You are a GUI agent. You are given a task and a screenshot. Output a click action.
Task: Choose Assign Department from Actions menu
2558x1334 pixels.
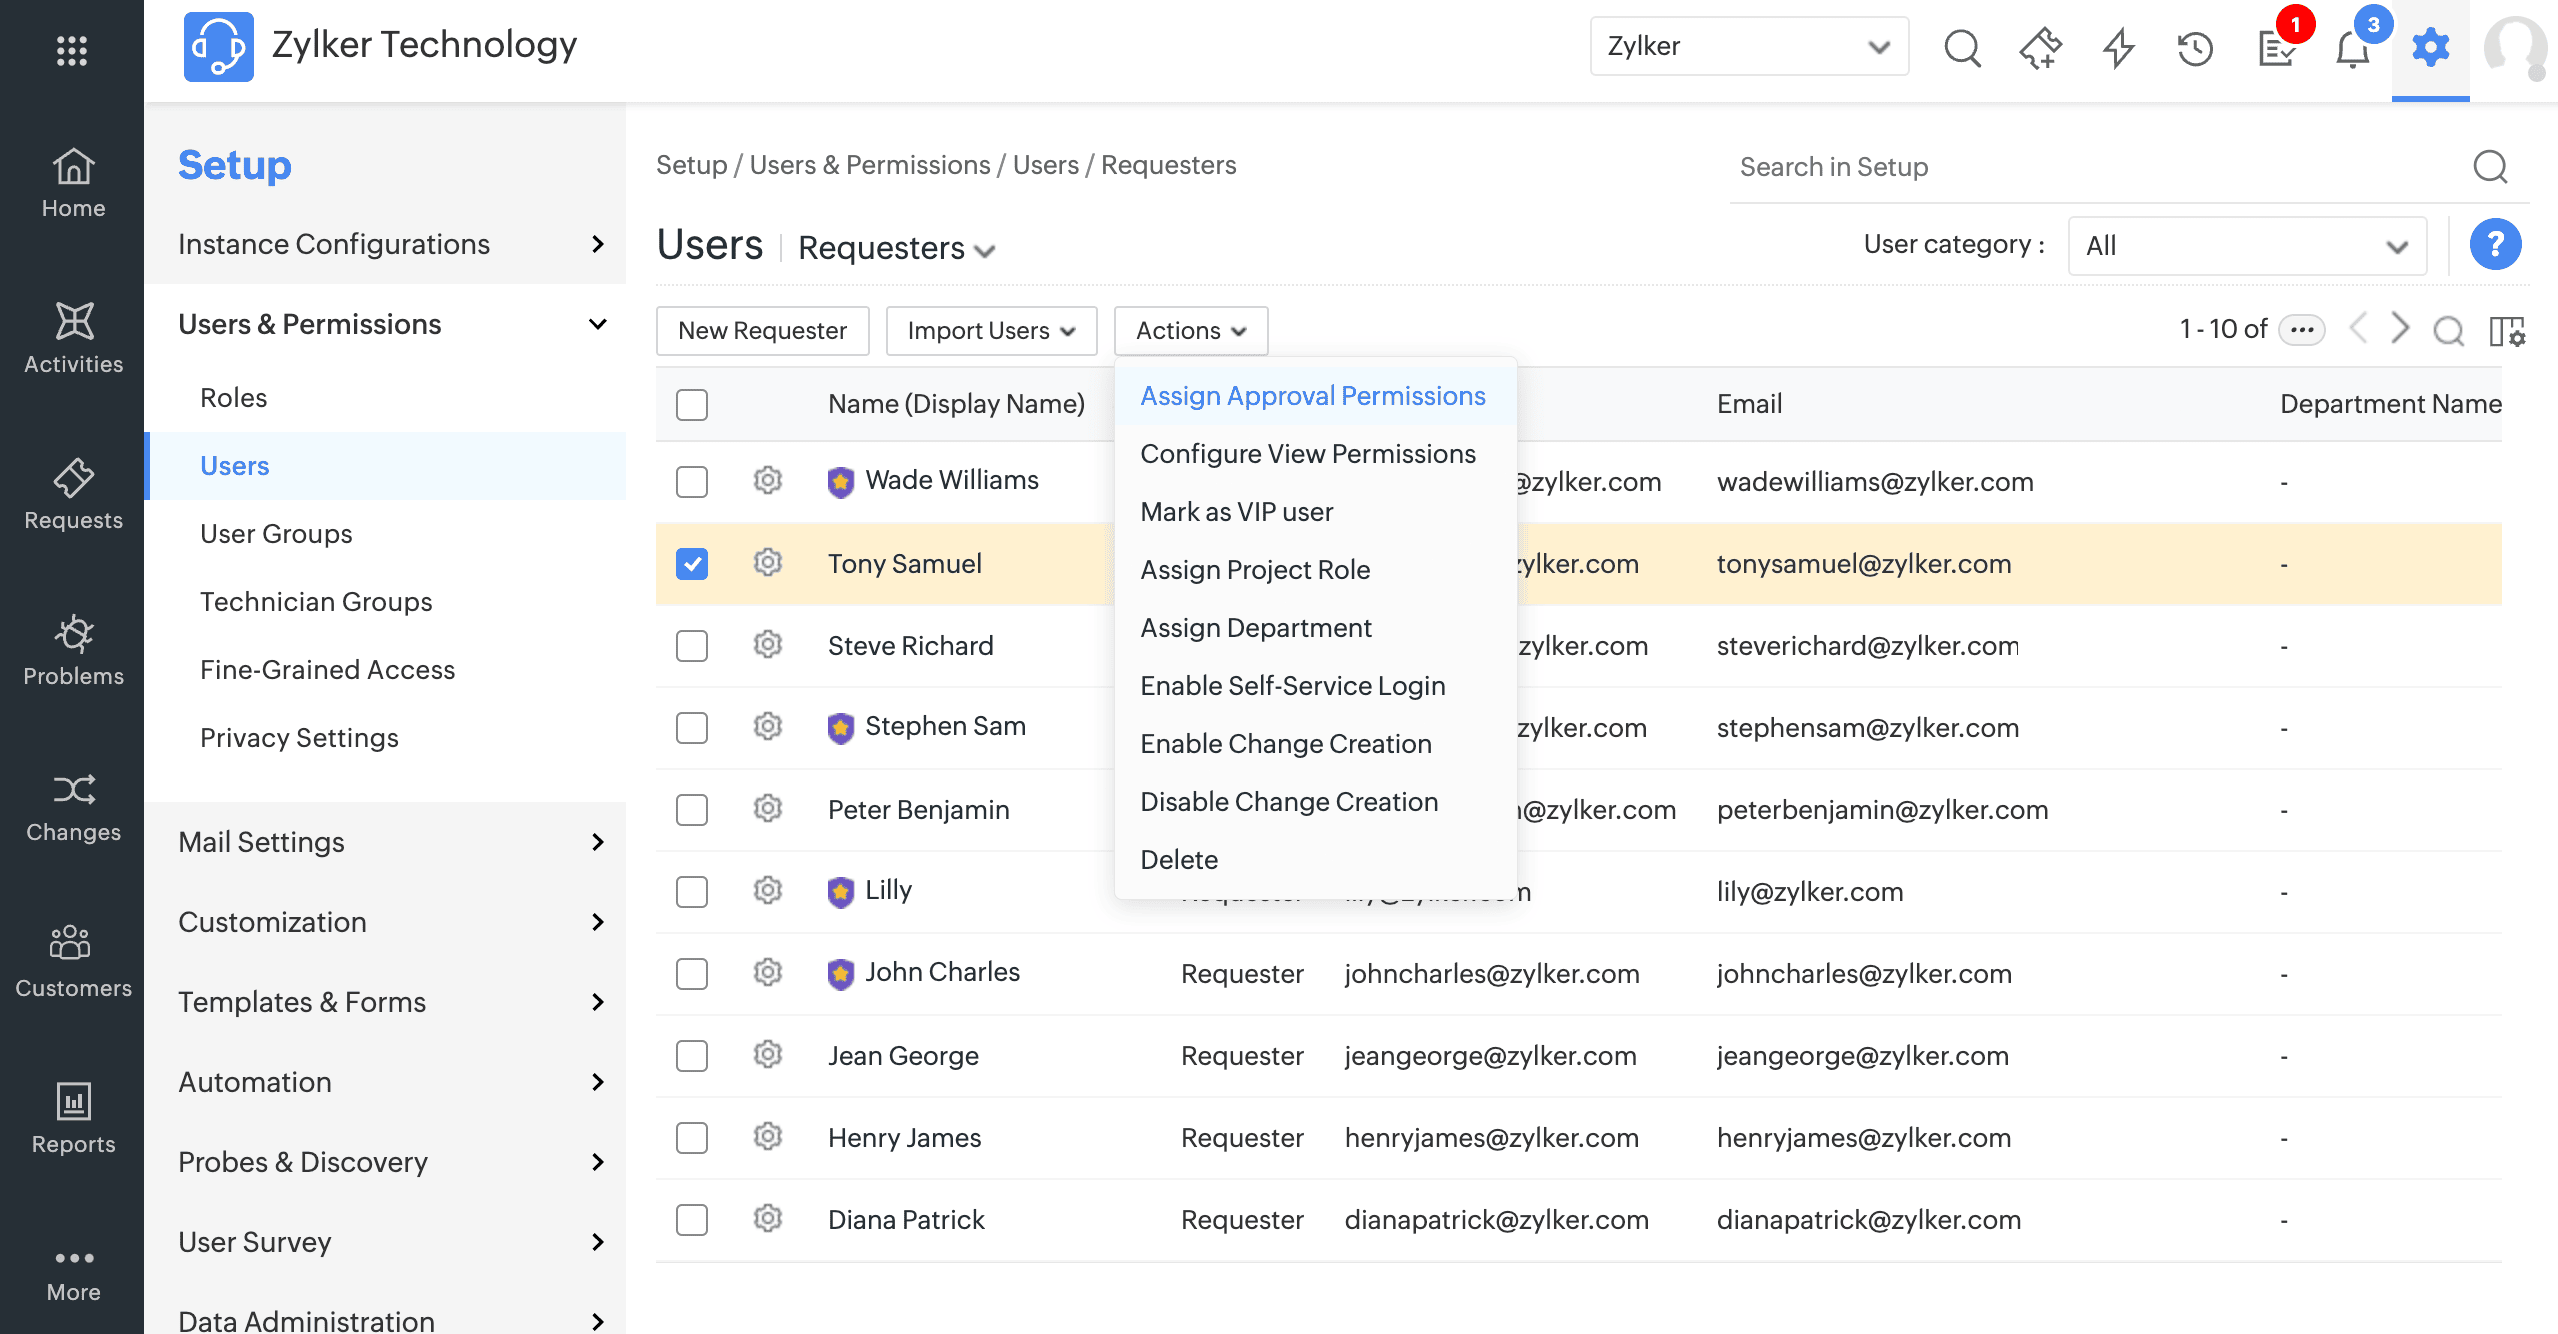1255,628
